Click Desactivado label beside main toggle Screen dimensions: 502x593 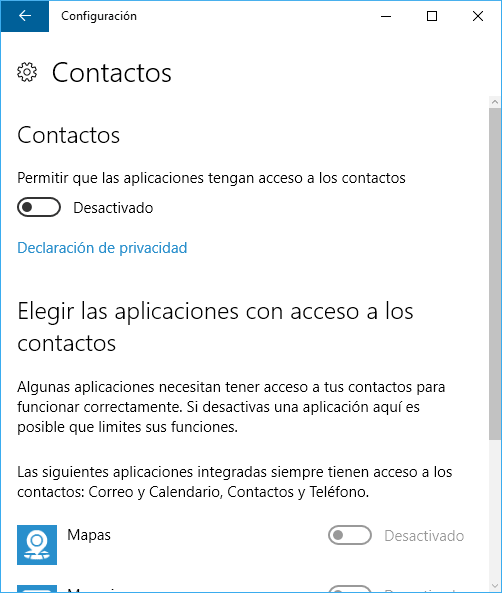pyautogui.click(x=113, y=208)
